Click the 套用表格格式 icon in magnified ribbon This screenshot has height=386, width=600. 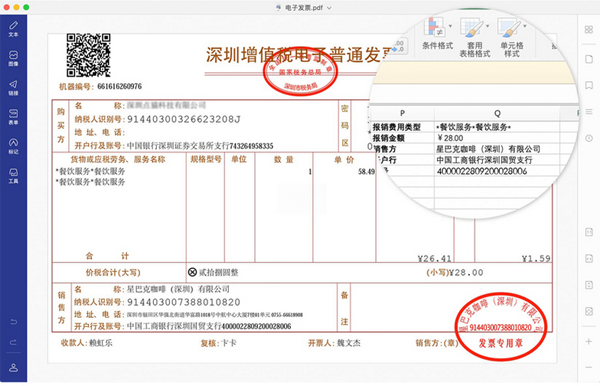(x=471, y=28)
